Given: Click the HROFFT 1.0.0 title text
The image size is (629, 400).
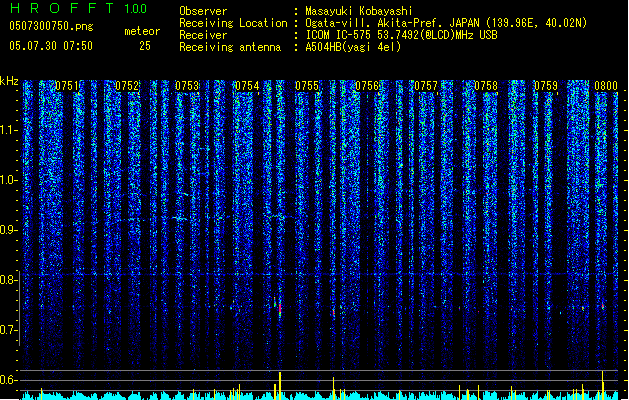Looking at the screenshot, I should coord(78,8).
